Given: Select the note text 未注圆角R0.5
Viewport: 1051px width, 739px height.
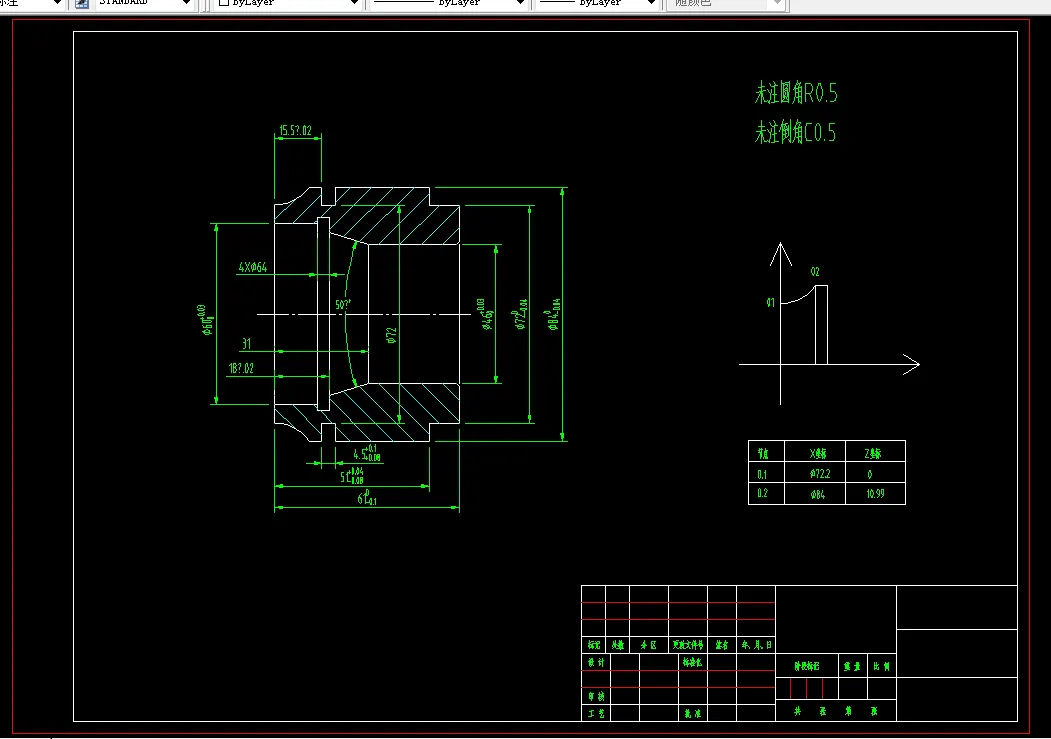Looking at the screenshot, I should [796, 92].
